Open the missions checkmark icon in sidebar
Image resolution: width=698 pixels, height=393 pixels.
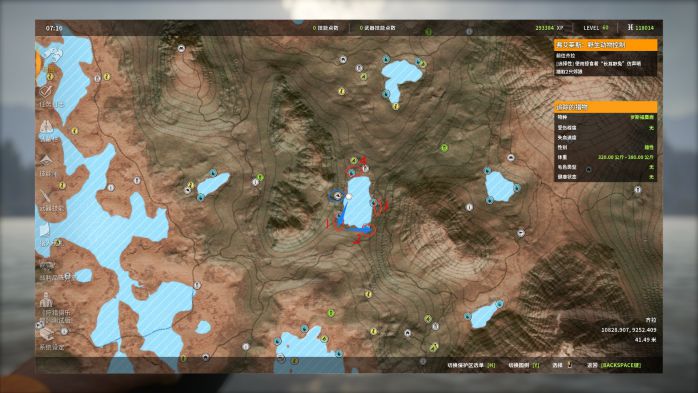[46, 91]
